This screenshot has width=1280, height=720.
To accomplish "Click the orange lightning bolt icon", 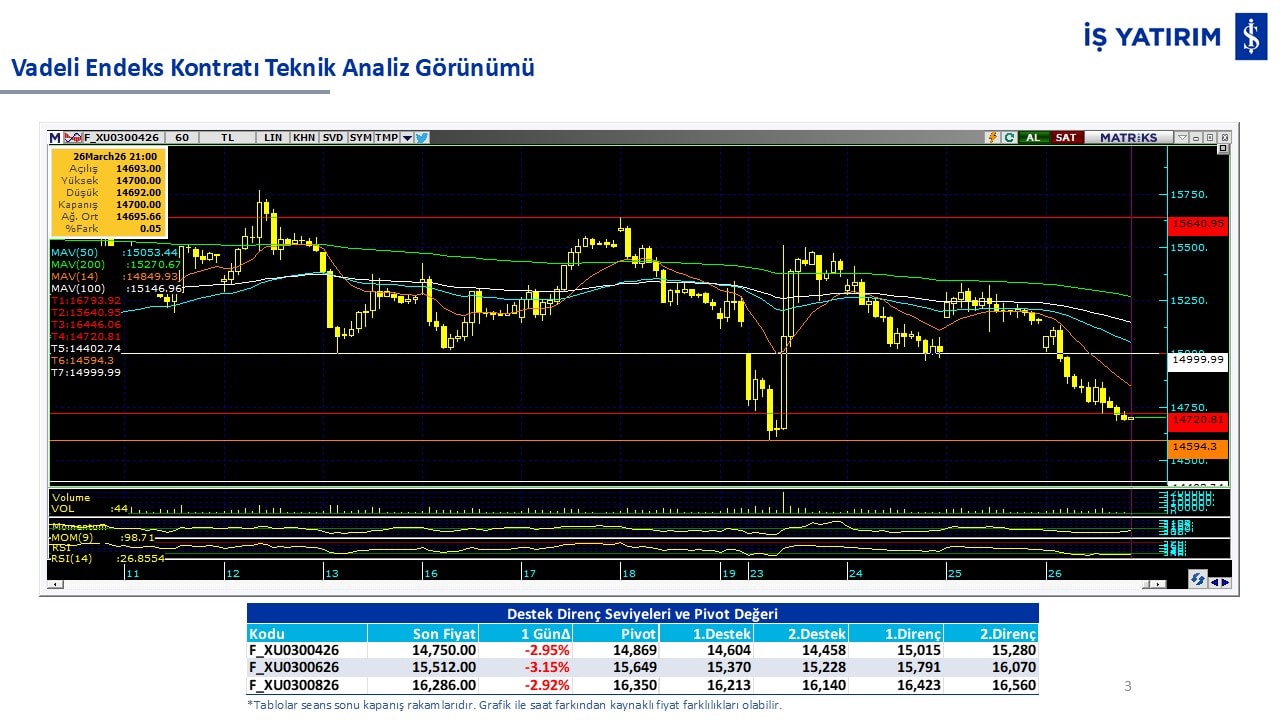I will tap(992, 138).
